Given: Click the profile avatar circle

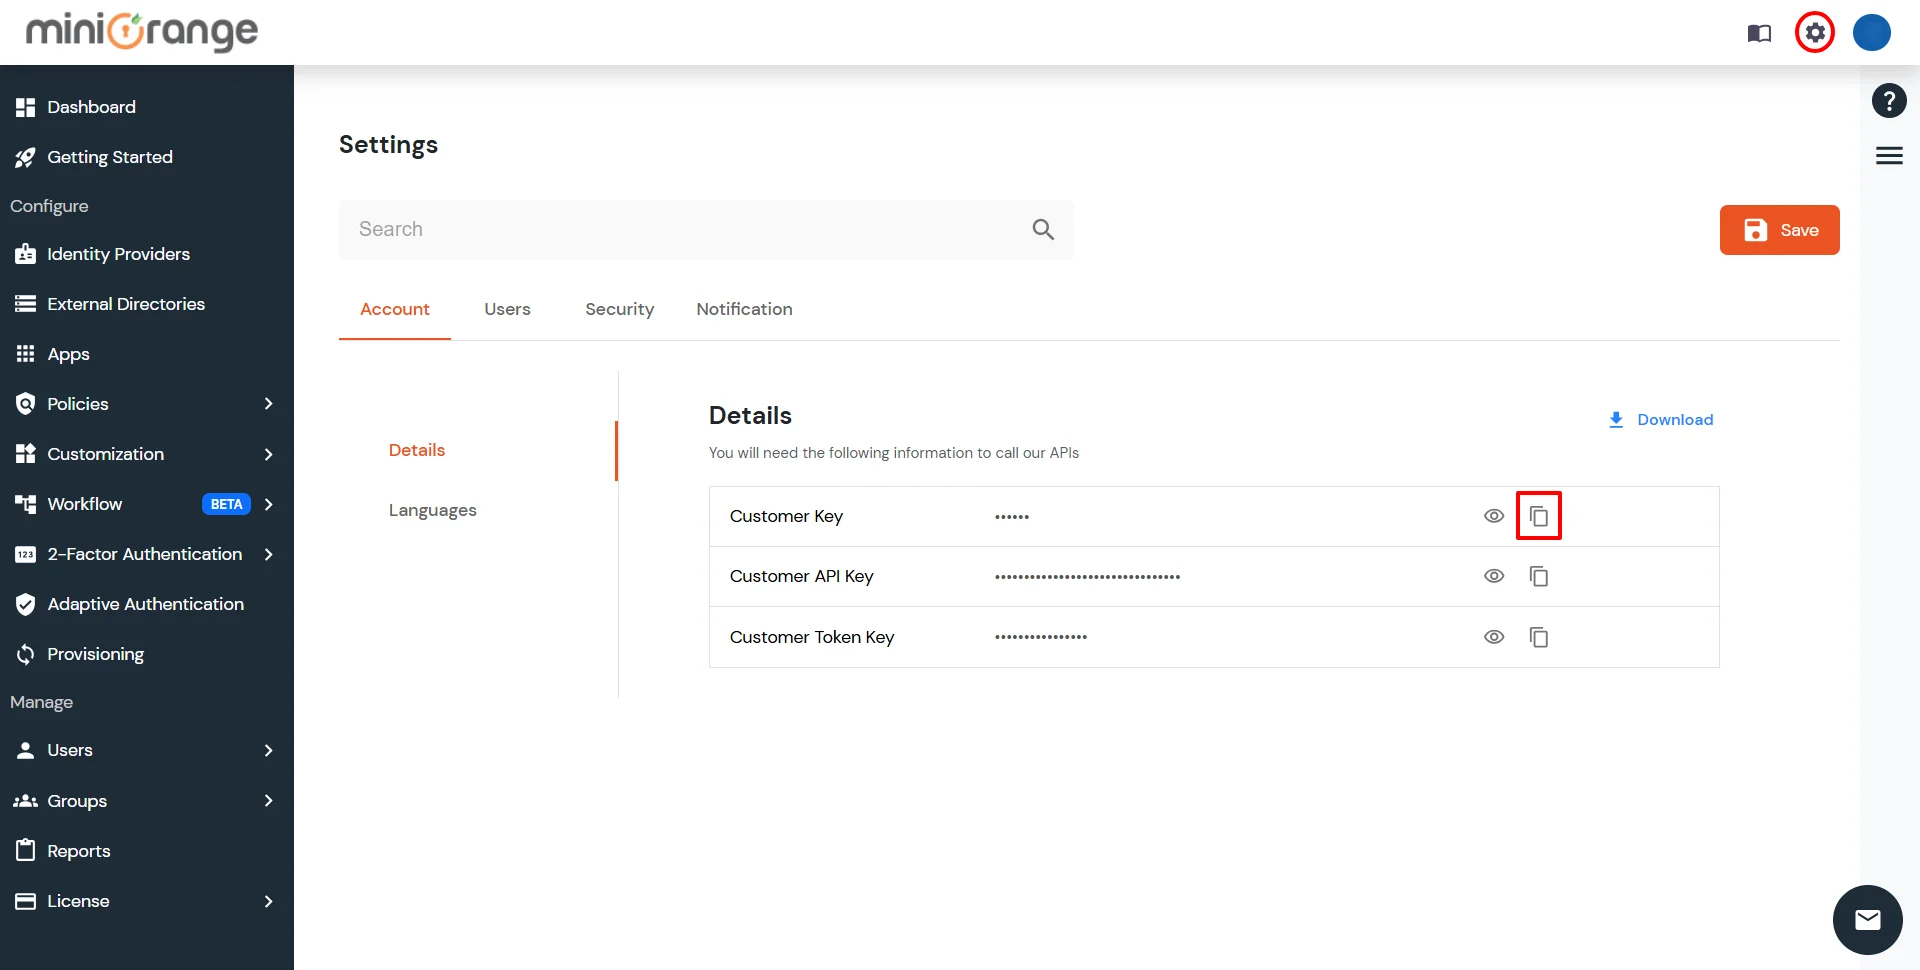Looking at the screenshot, I should [x=1871, y=32].
